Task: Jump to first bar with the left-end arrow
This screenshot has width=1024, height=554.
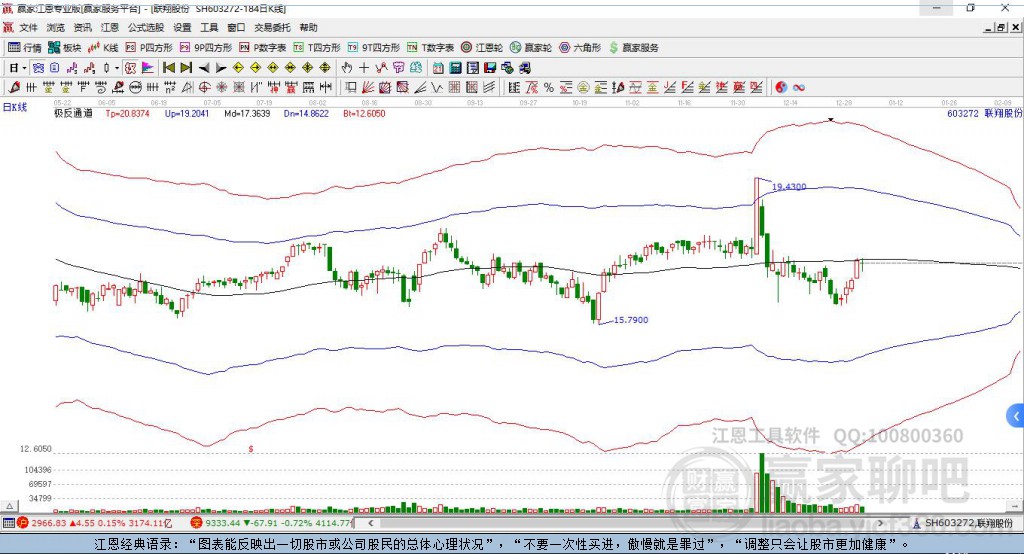Action: [168, 68]
